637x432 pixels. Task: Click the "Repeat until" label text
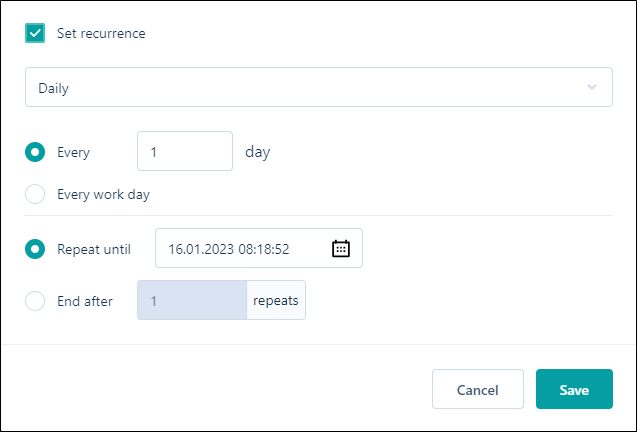click(94, 249)
